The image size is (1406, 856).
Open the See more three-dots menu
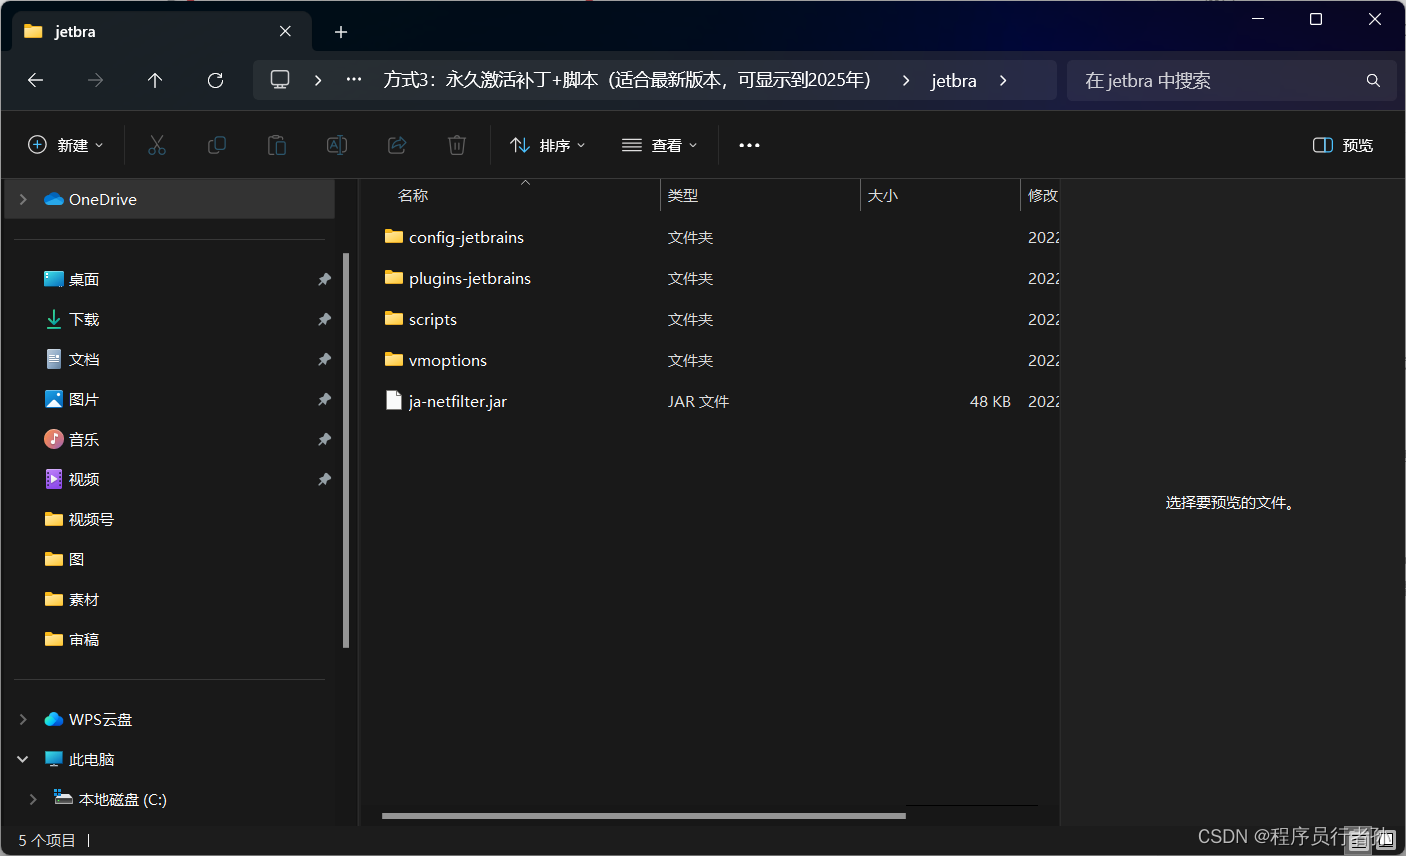(749, 145)
